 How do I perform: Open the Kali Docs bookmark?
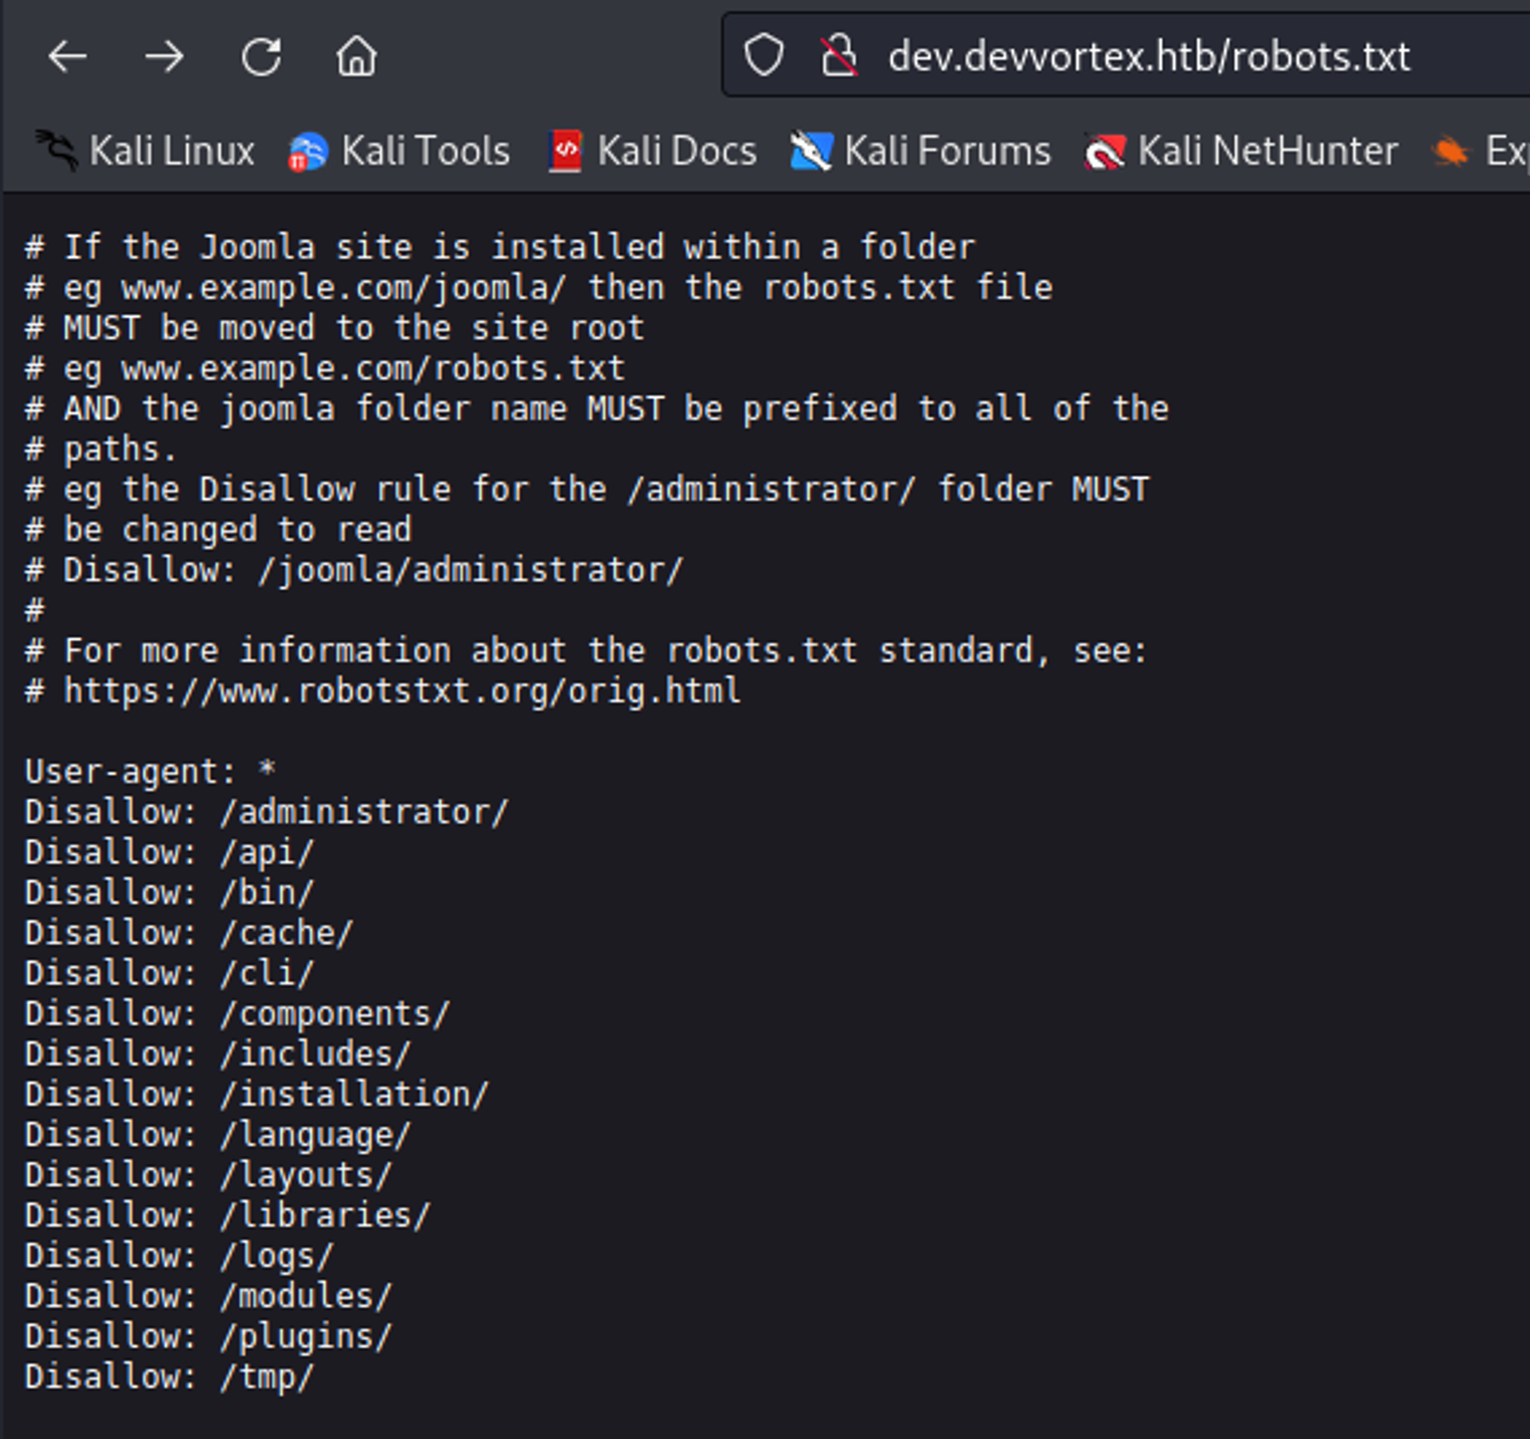point(676,152)
